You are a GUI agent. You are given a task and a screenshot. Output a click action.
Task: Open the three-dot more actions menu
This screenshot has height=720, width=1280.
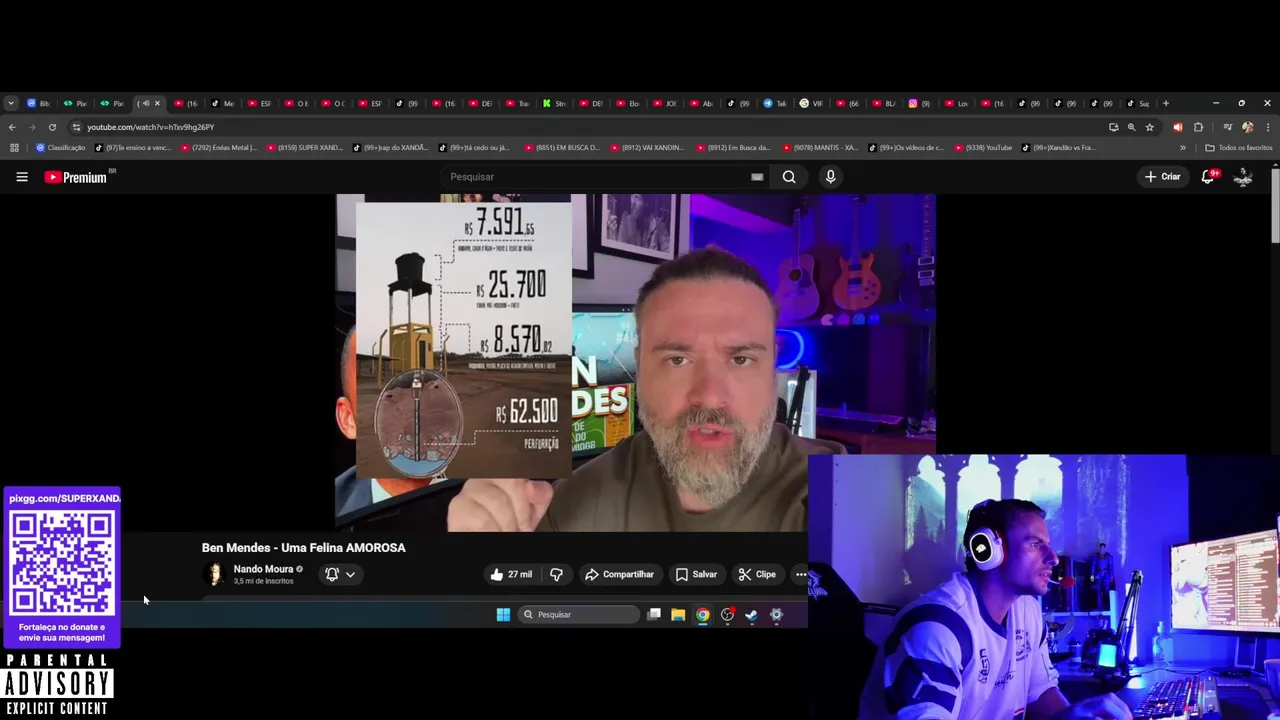tap(800, 574)
